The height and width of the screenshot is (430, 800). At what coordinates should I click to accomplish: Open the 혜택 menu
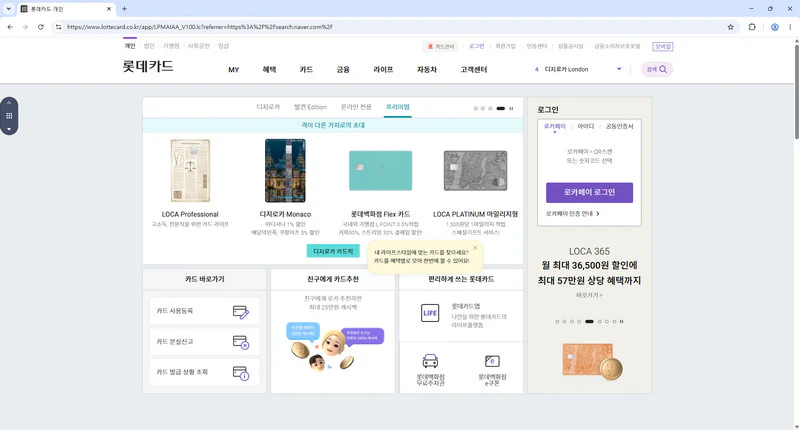click(x=269, y=69)
